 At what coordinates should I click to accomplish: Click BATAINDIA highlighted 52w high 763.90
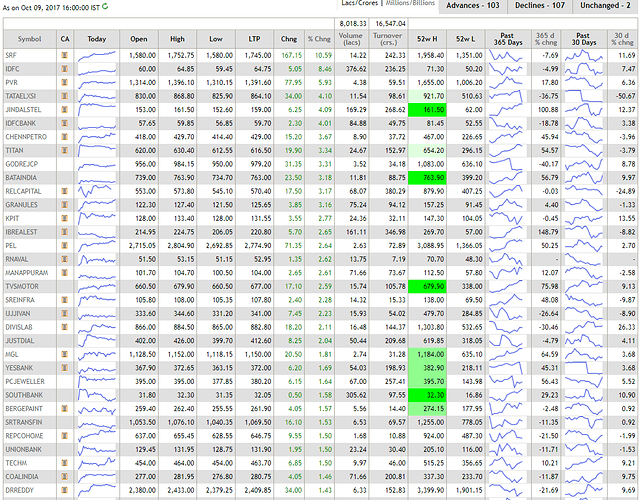[427, 177]
